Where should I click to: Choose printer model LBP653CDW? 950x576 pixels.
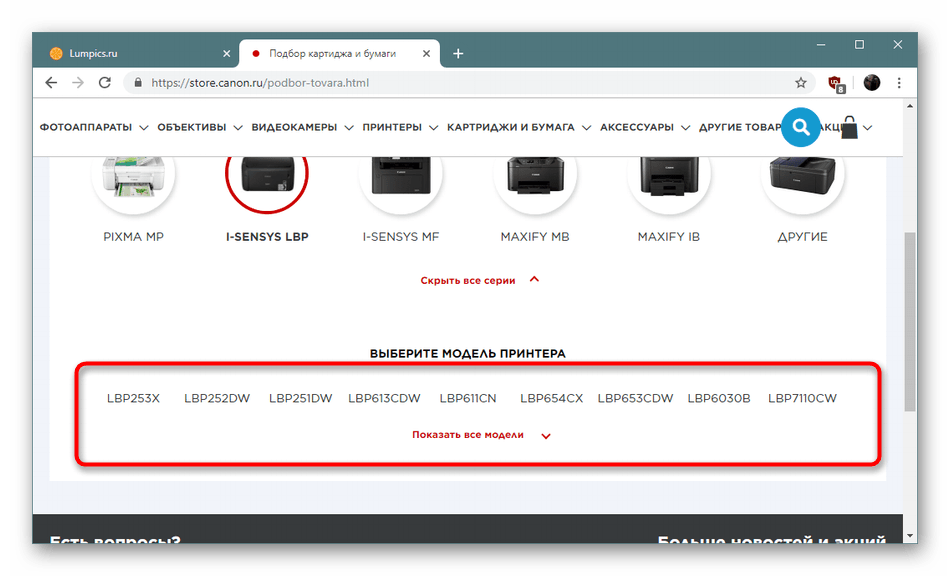(635, 399)
